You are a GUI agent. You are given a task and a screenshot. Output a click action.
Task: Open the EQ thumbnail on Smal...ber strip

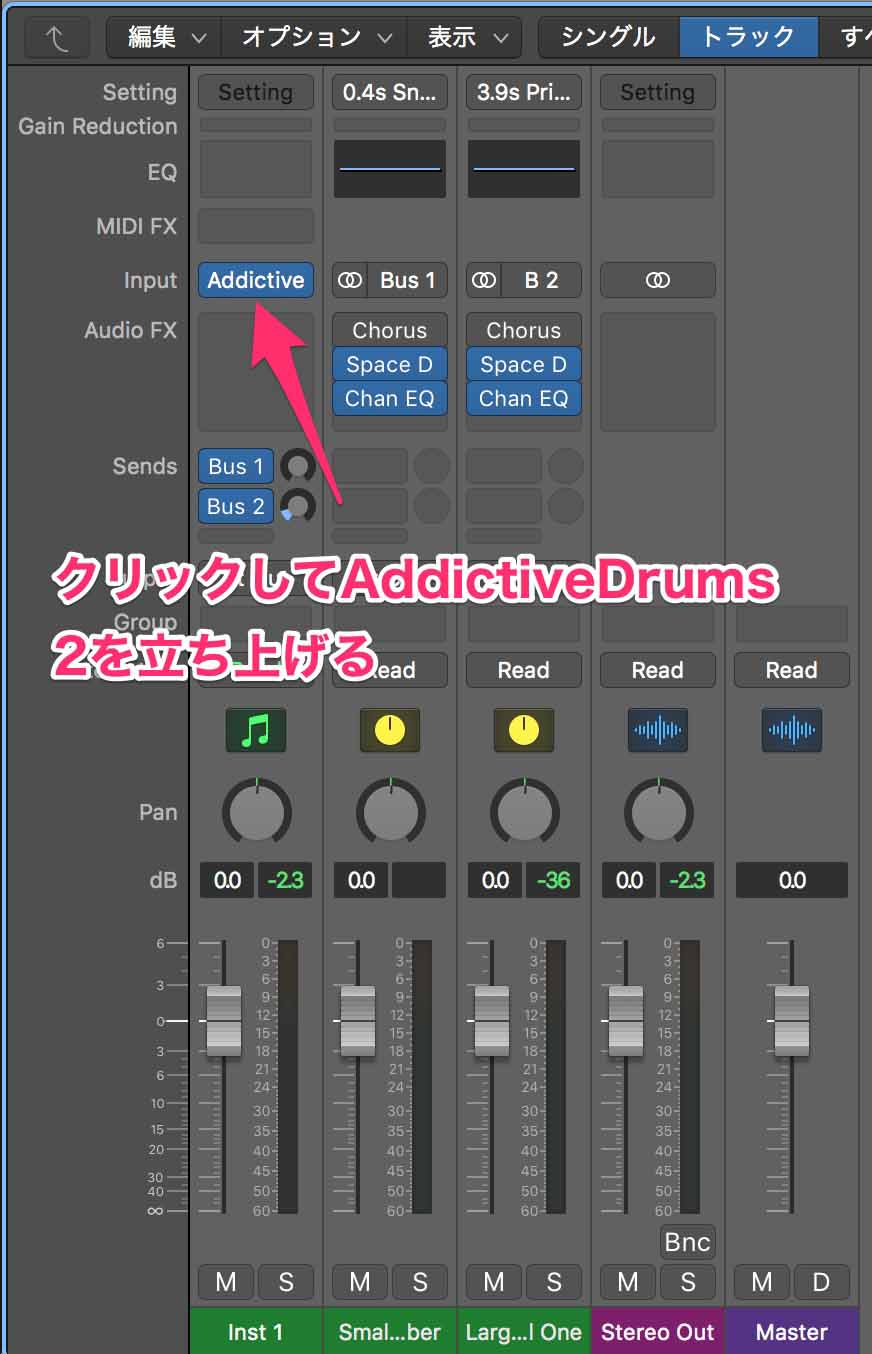(x=390, y=168)
